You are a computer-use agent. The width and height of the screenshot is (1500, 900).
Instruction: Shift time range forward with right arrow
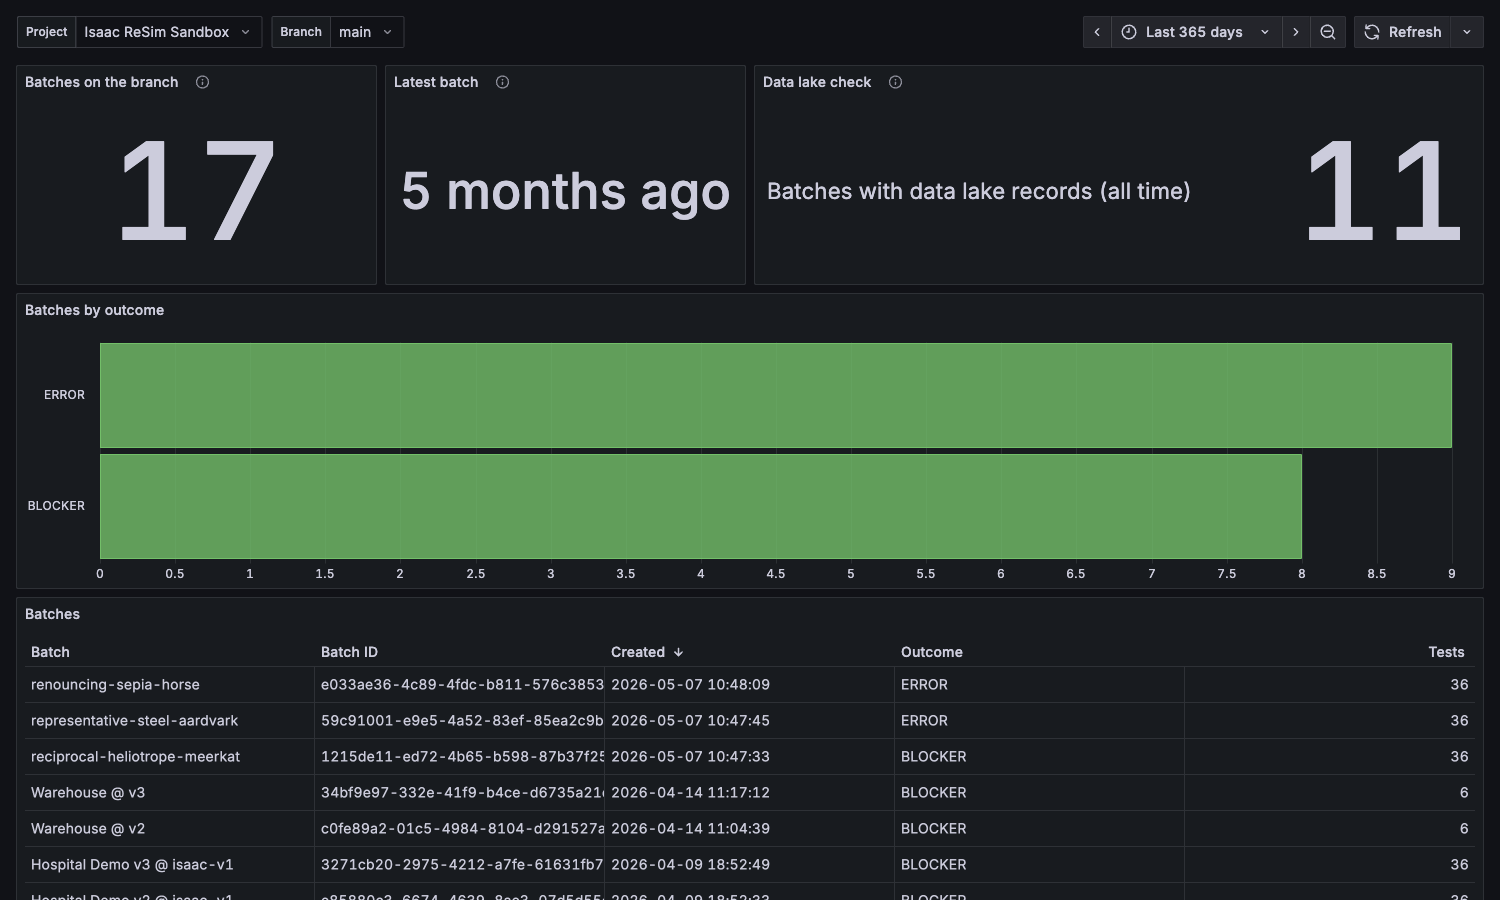(x=1296, y=32)
